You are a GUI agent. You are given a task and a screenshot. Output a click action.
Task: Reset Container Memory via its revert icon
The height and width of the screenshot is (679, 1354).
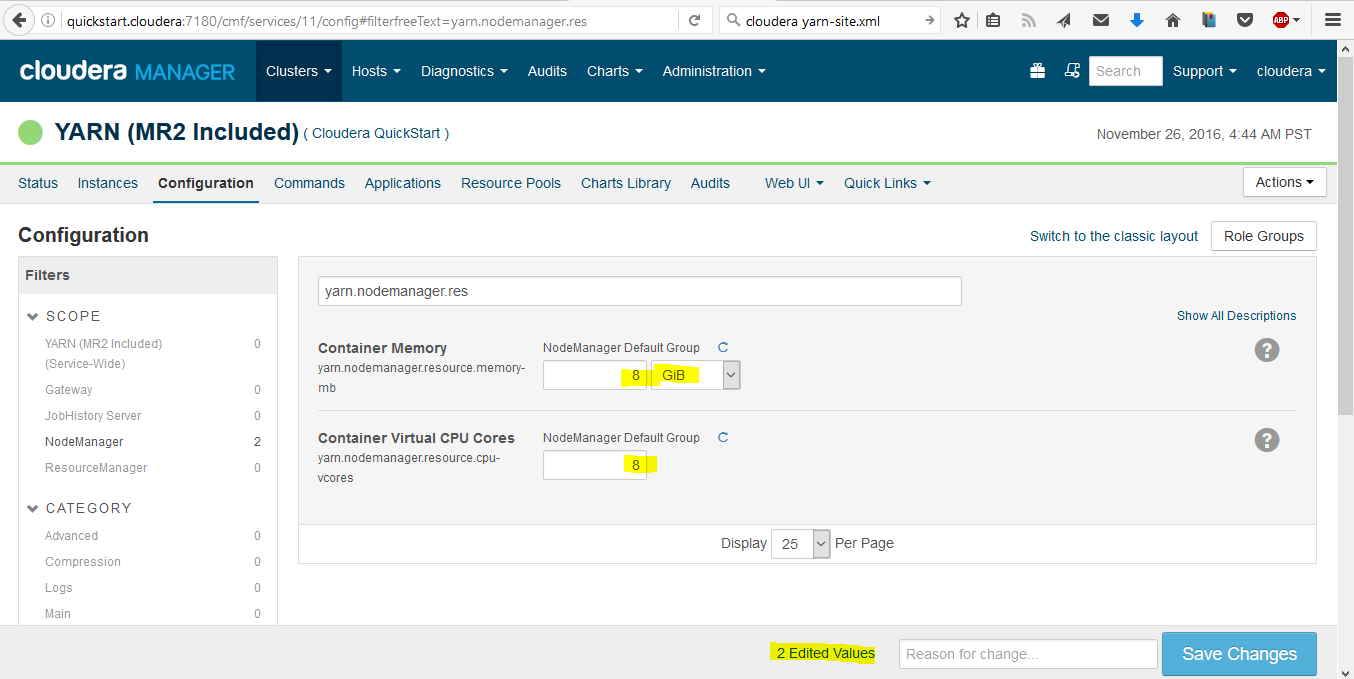click(x=723, y=347)
